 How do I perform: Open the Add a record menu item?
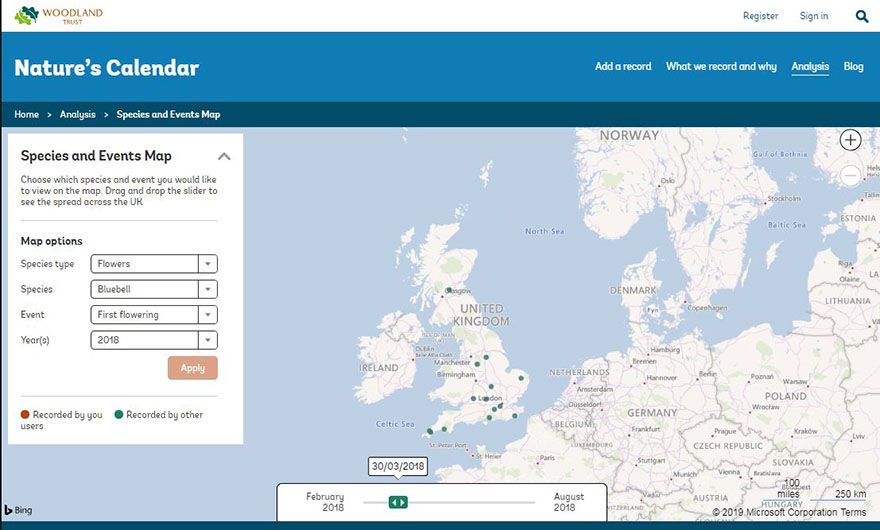[623, 67]
